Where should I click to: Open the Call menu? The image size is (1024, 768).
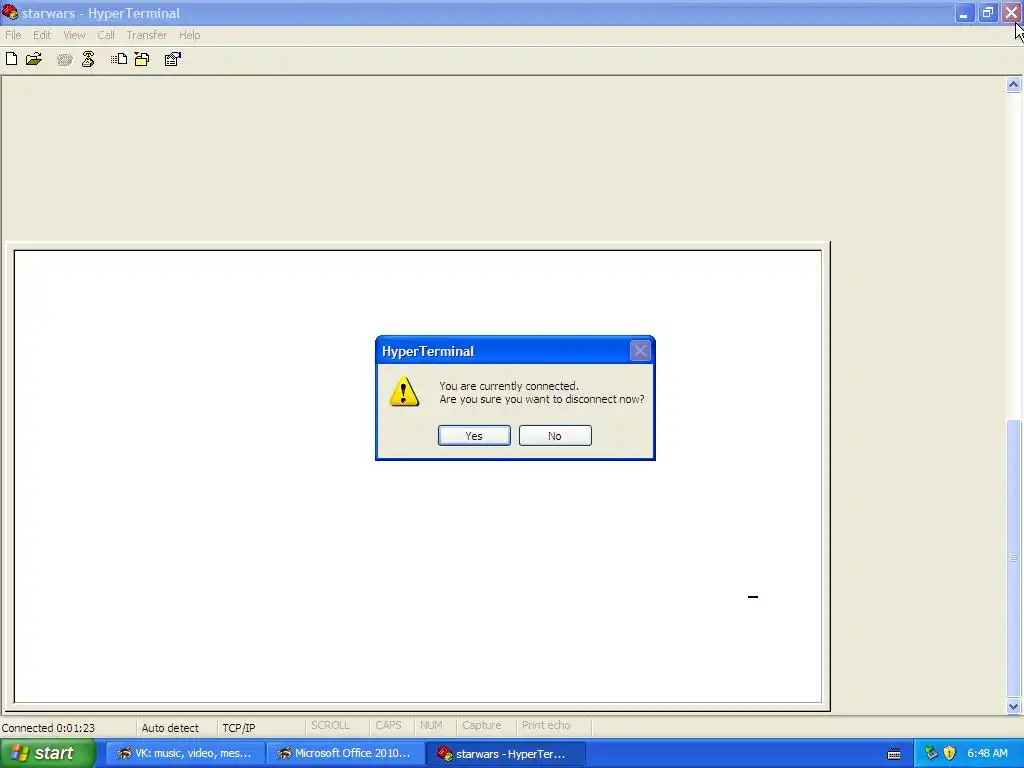[x=106, y=35]
